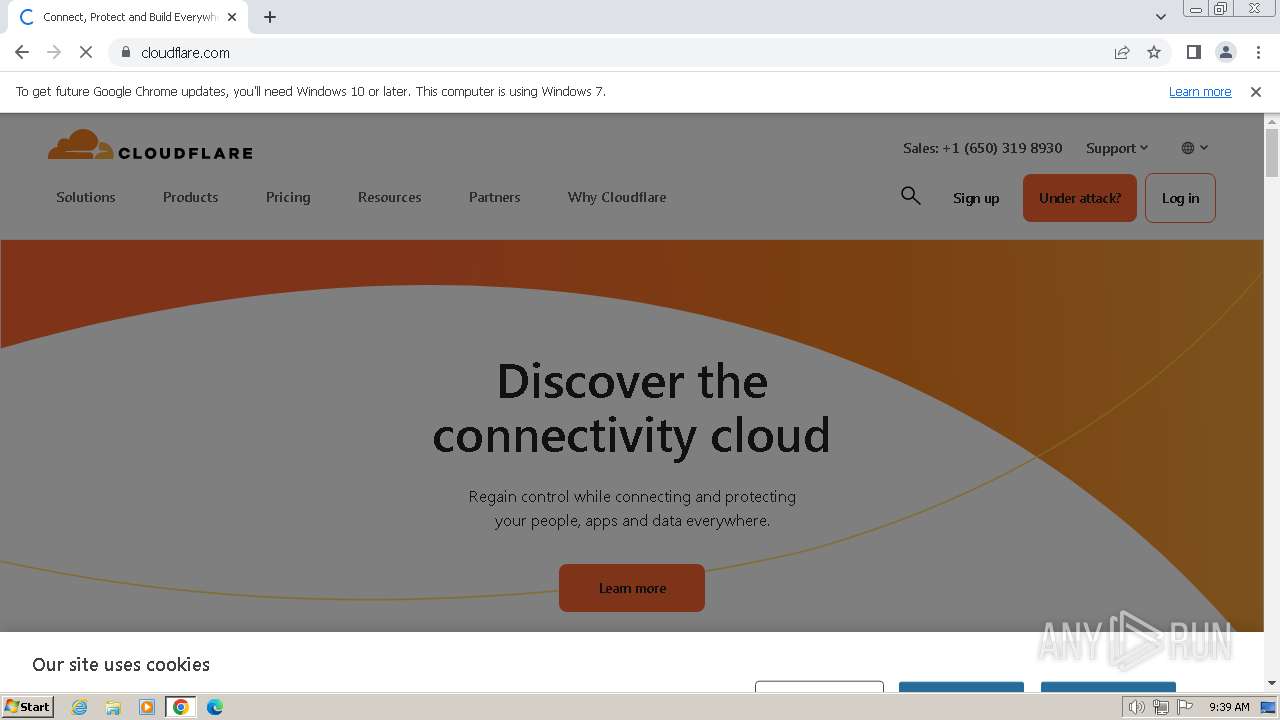Open File Explorer from taskbar
Image resolution: width=1280 pixels, height=720 pixels.
pyautogui.click(x=113, y=707)
